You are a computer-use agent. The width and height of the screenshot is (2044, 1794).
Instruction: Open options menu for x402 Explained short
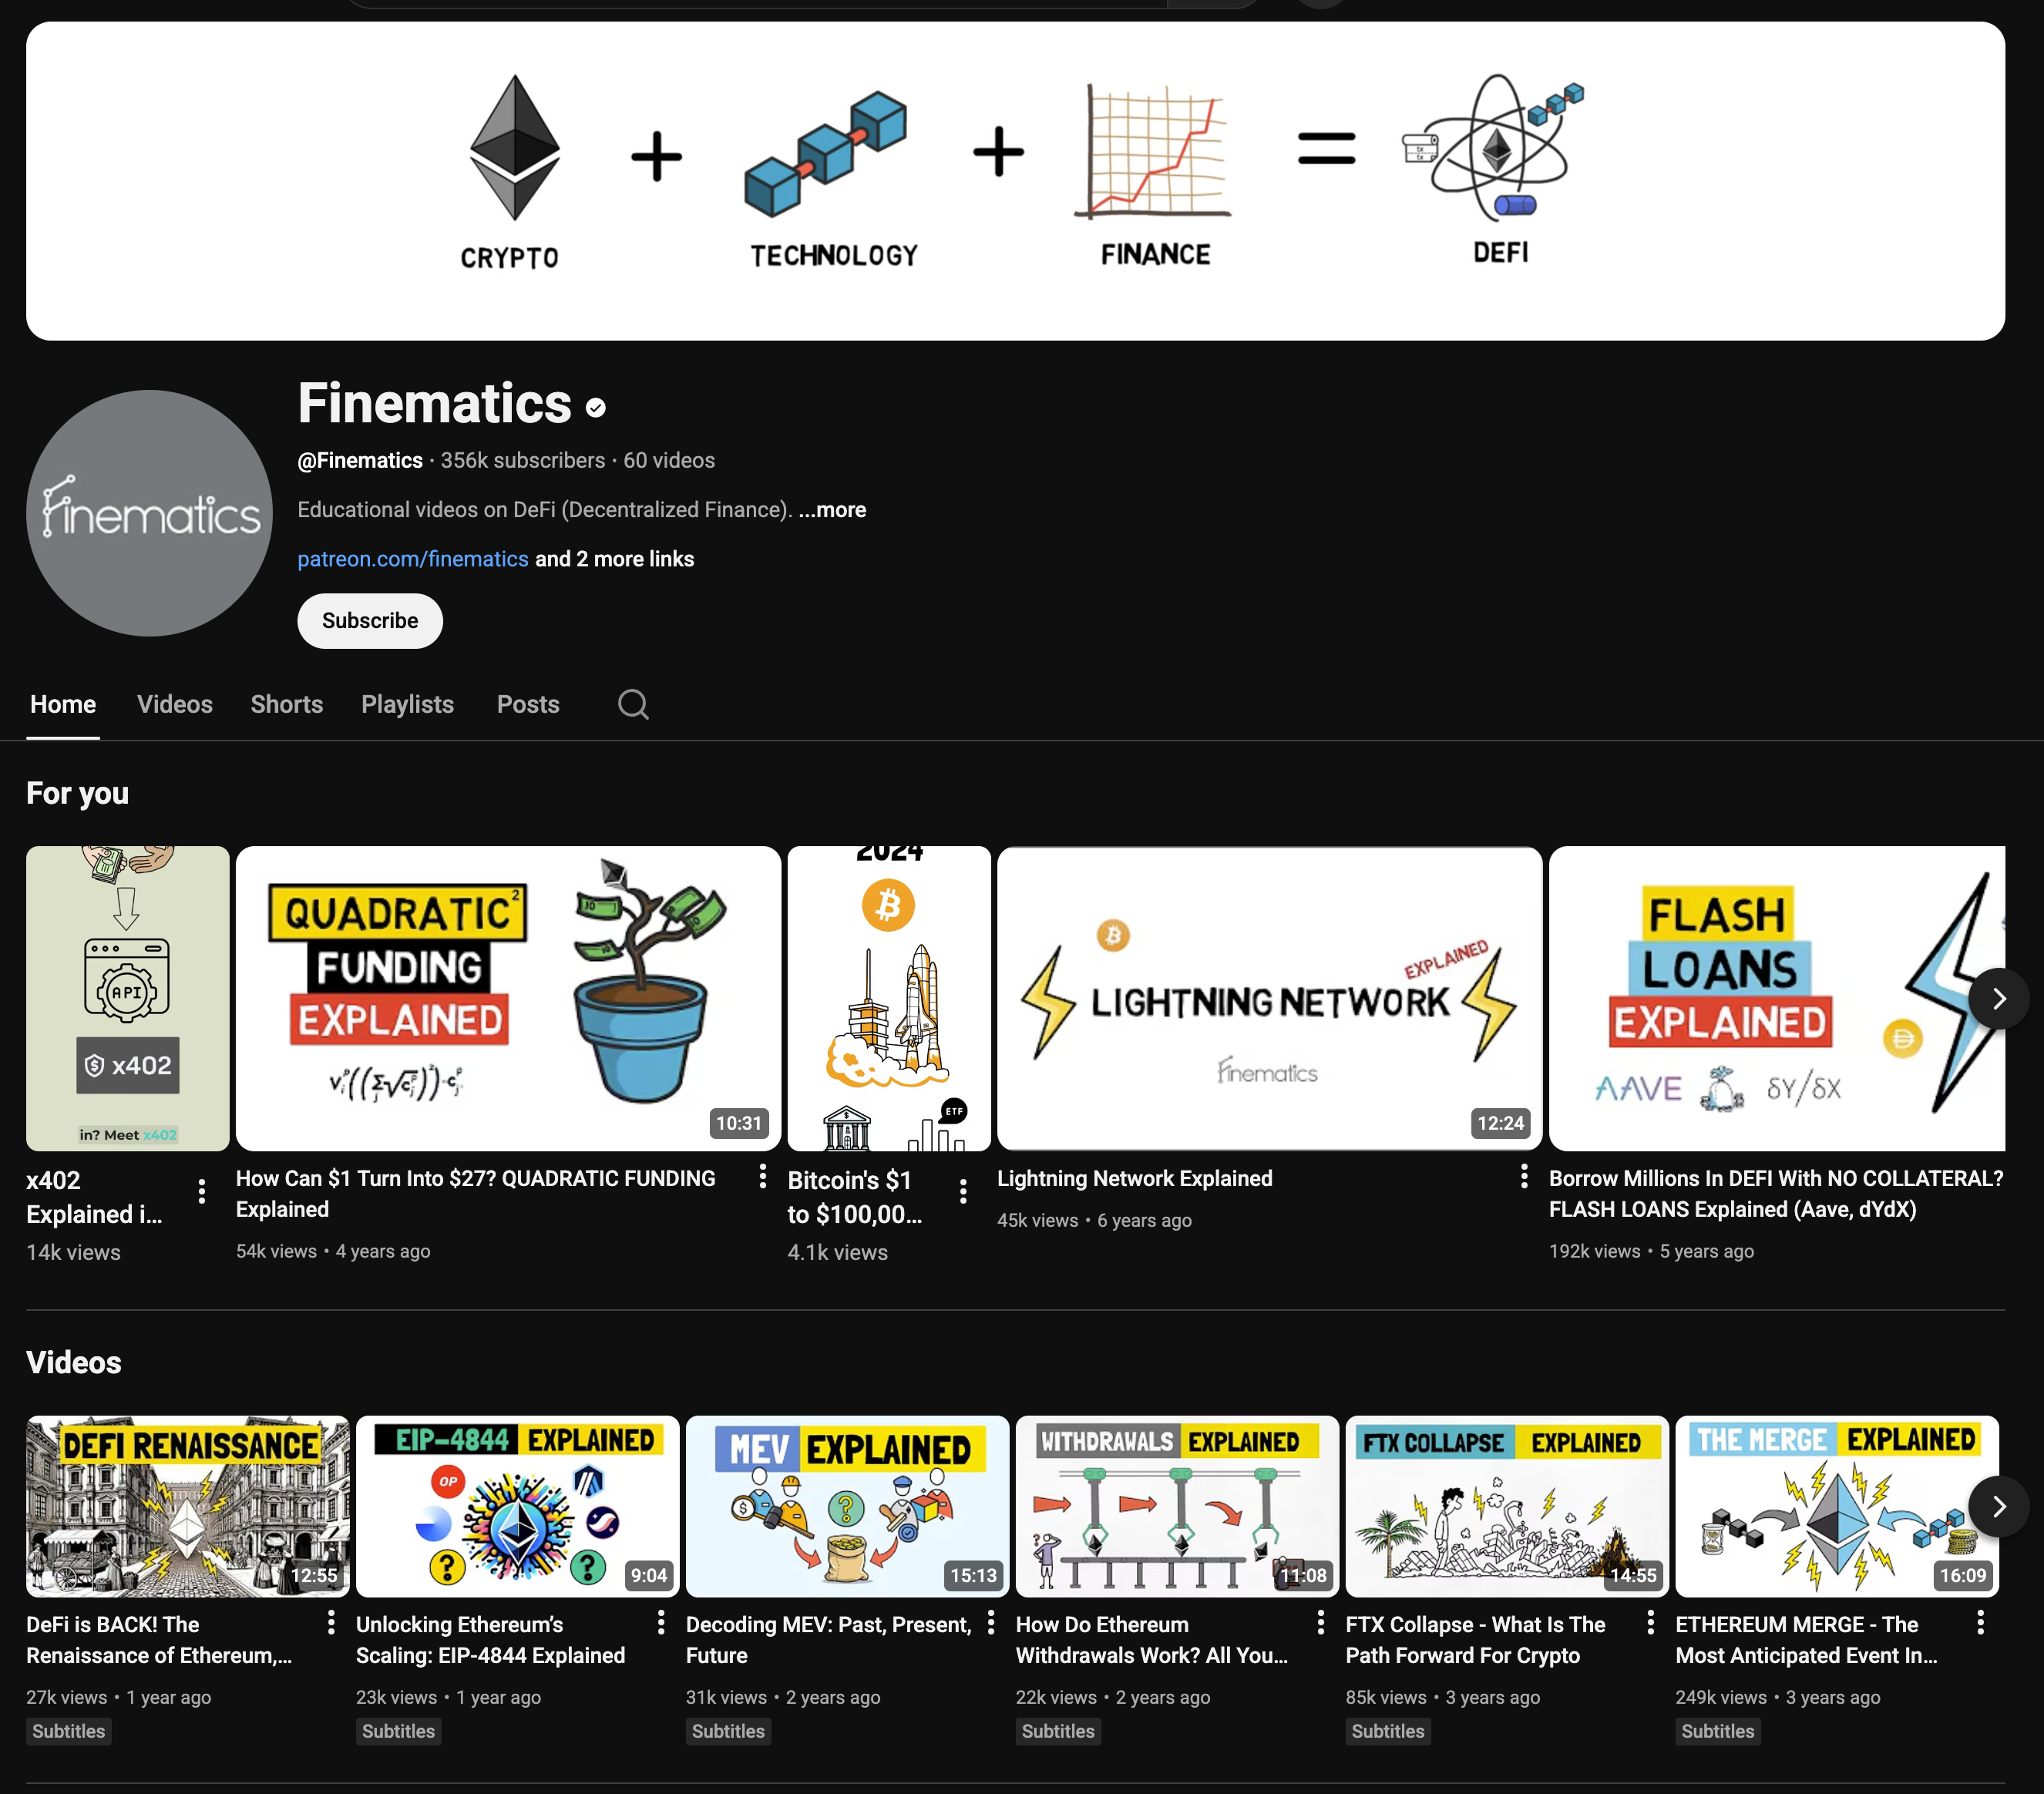click(x=202, y=1190)
